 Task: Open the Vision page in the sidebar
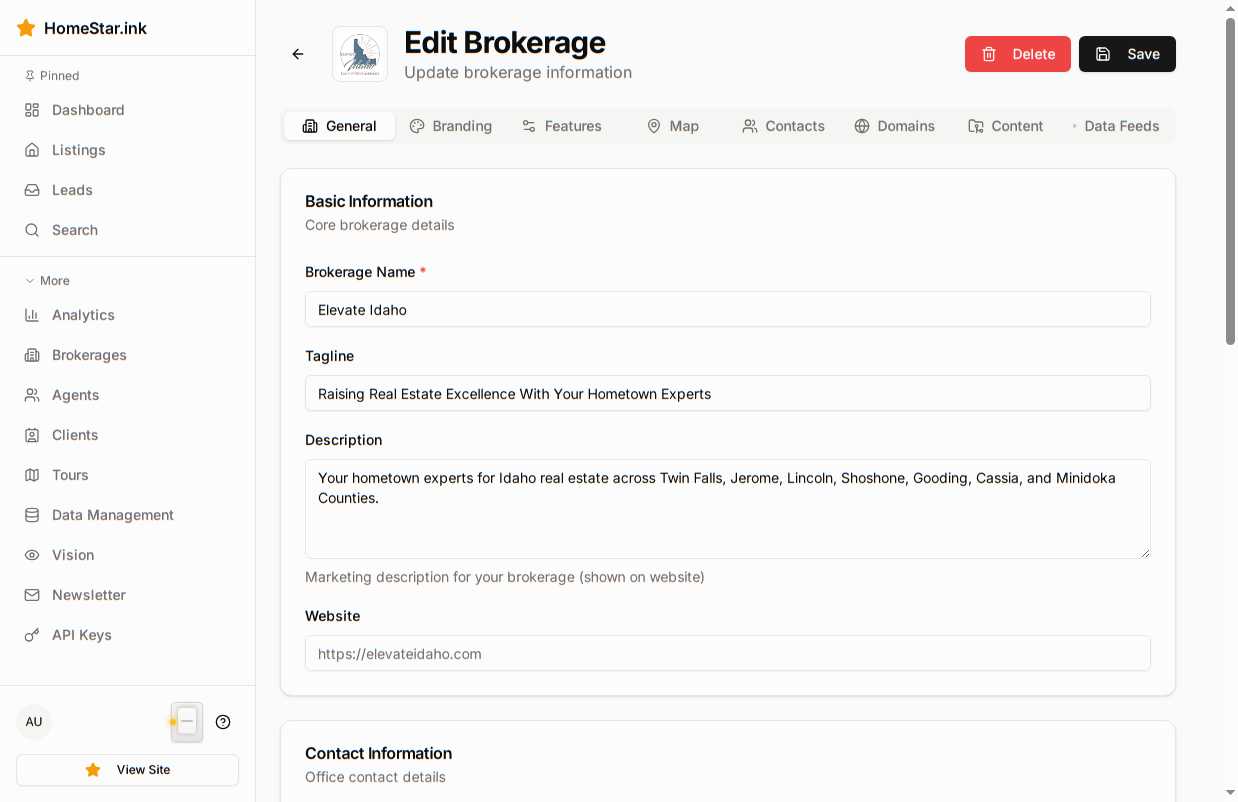click(x=73, y=555)
